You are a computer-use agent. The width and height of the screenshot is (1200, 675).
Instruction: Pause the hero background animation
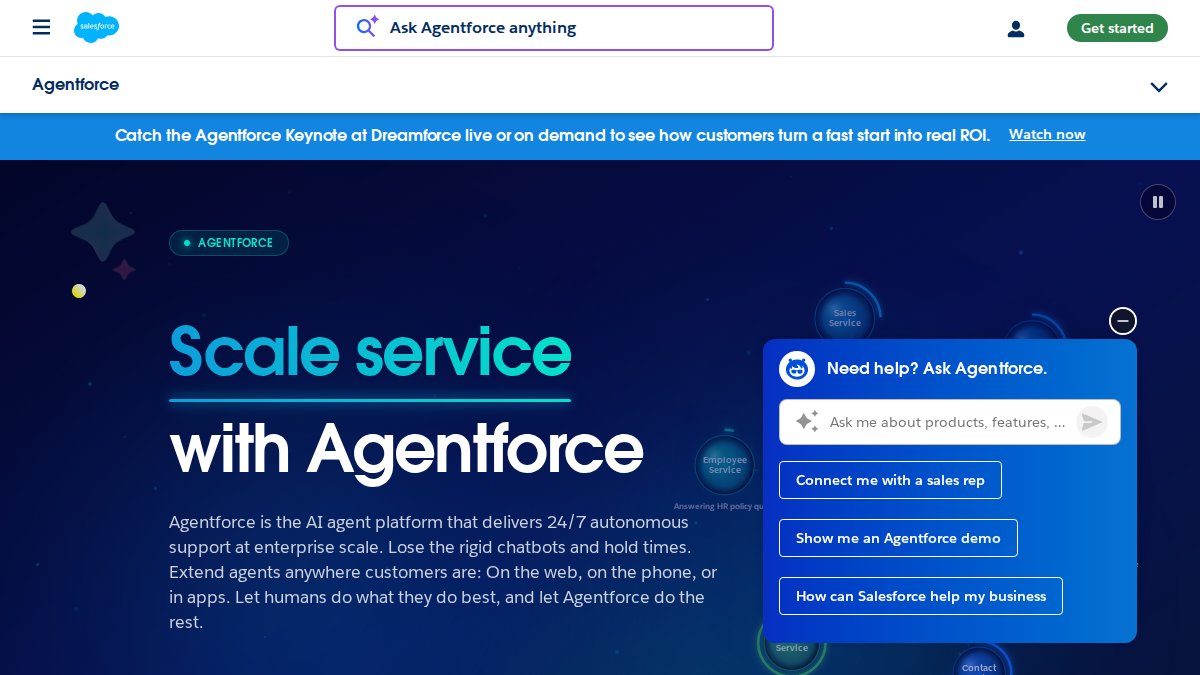(1158, 202)
